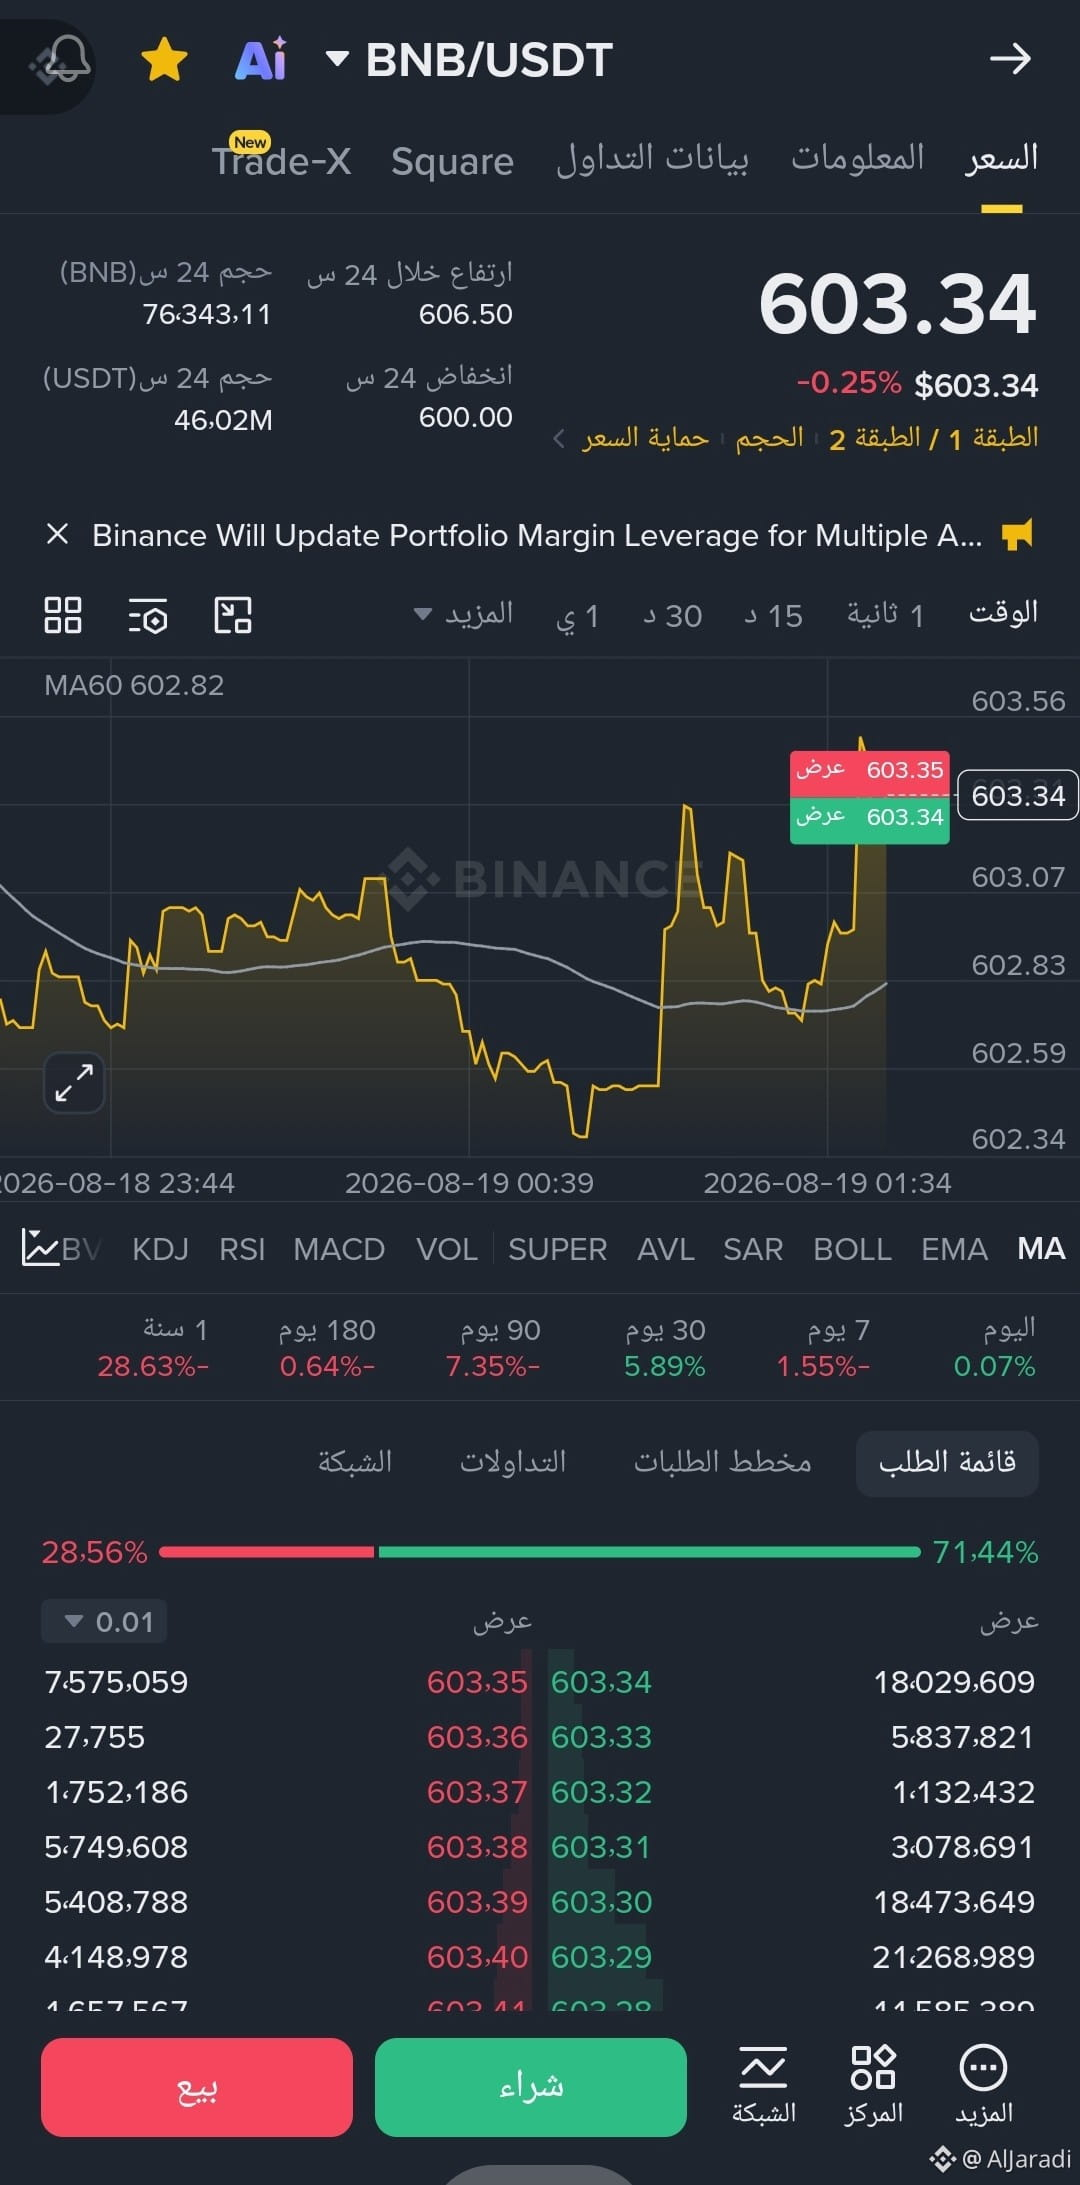This screenshot has width=1080, height=2185.
Task: Select the 603.30 bid price
Action: (601, 1902)
